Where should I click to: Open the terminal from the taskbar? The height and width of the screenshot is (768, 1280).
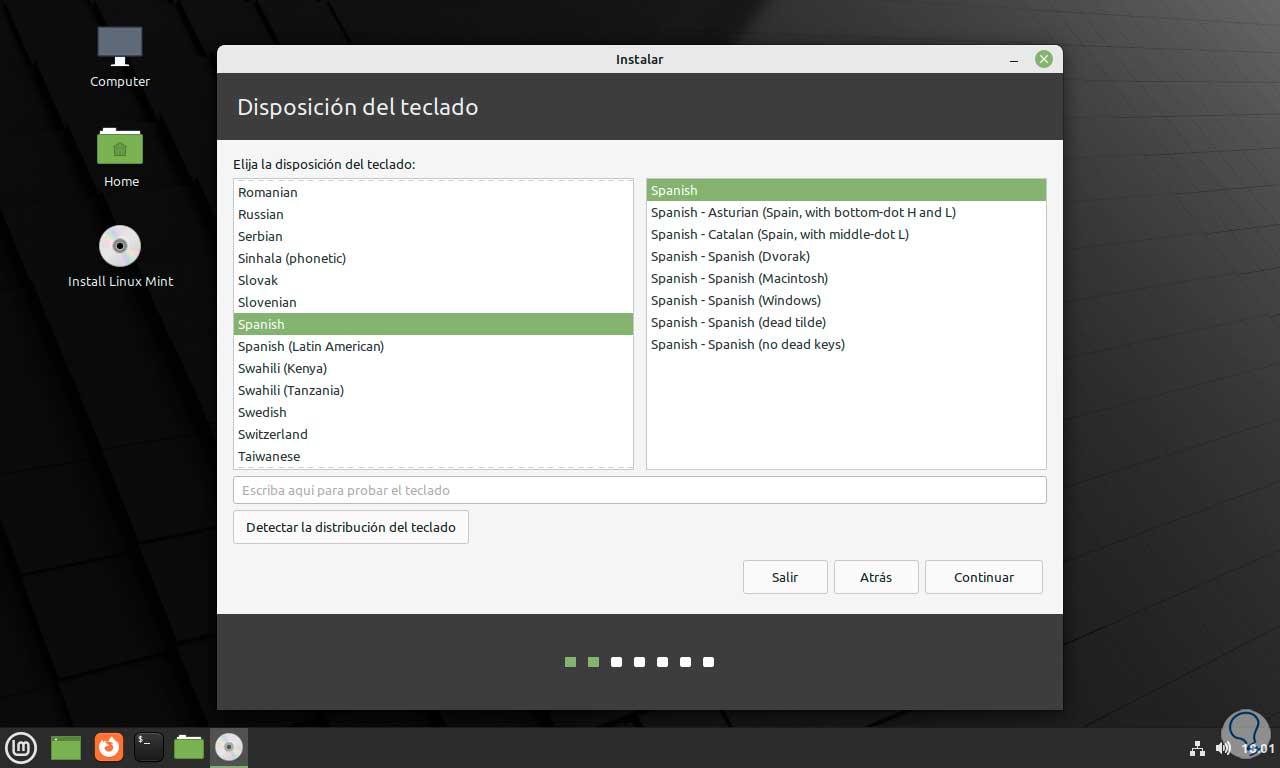[148, 747]
